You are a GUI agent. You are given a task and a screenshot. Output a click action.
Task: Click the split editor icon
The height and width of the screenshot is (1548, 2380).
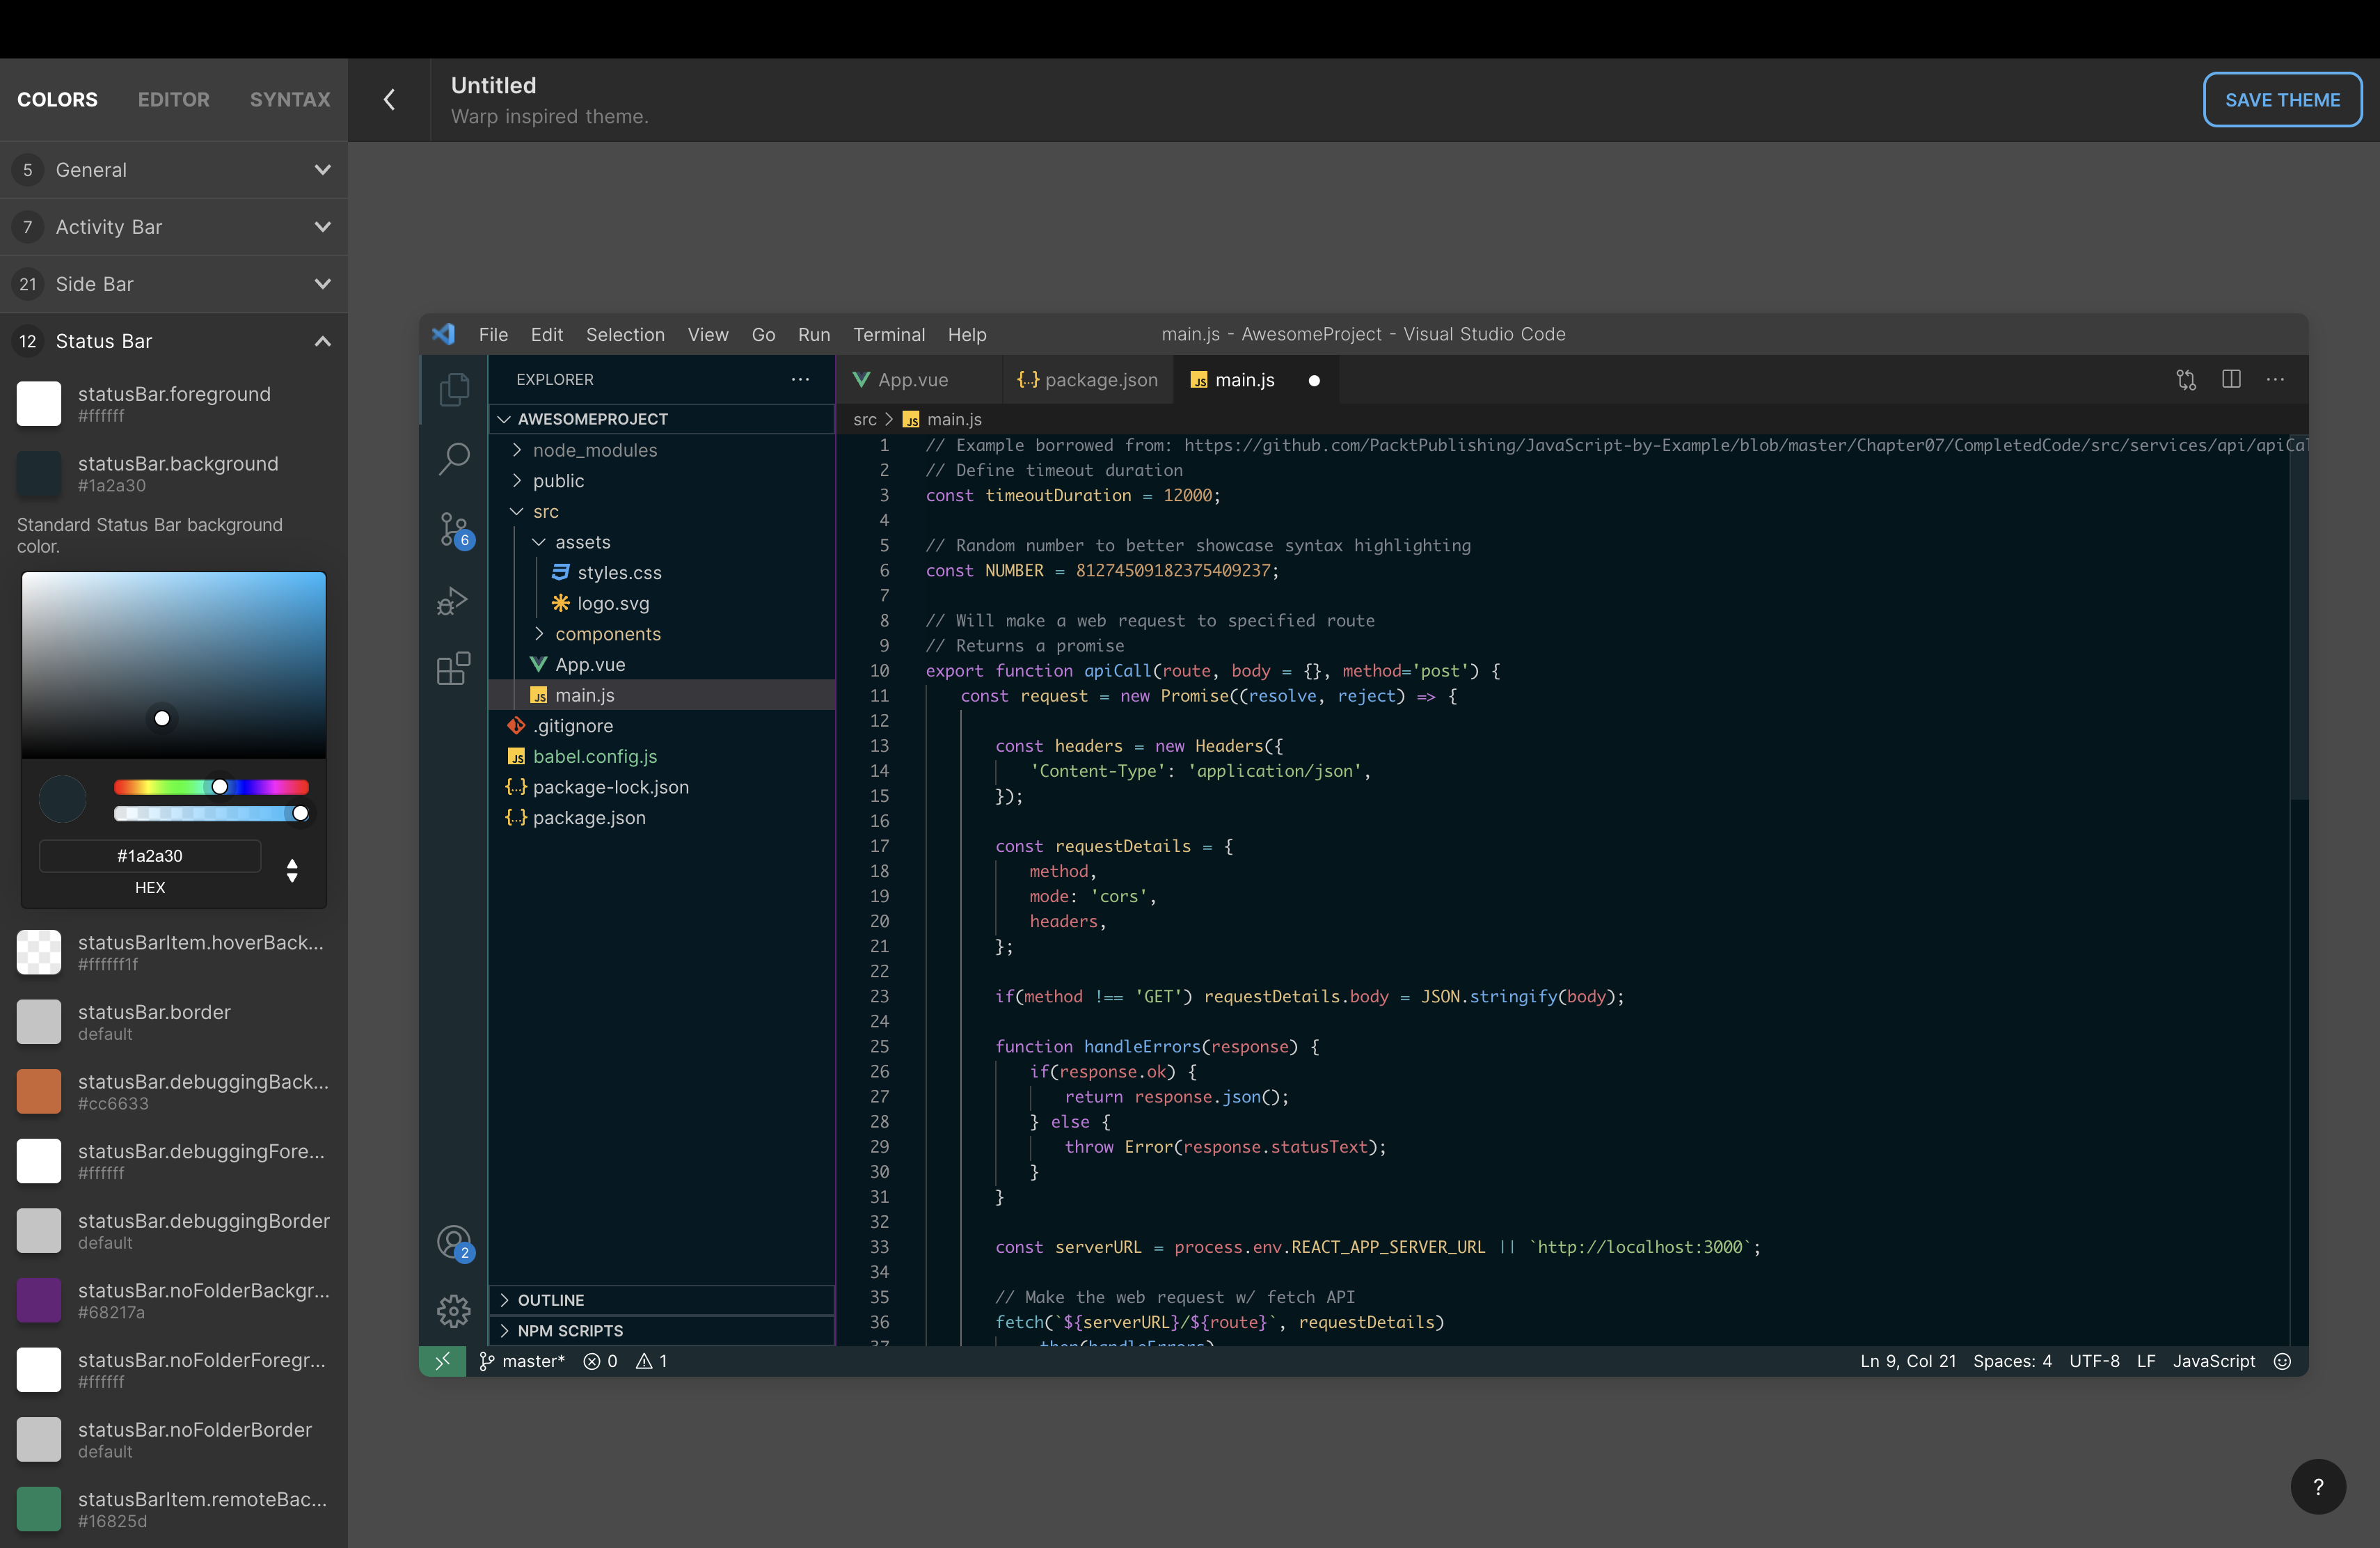coord(2231,379)
